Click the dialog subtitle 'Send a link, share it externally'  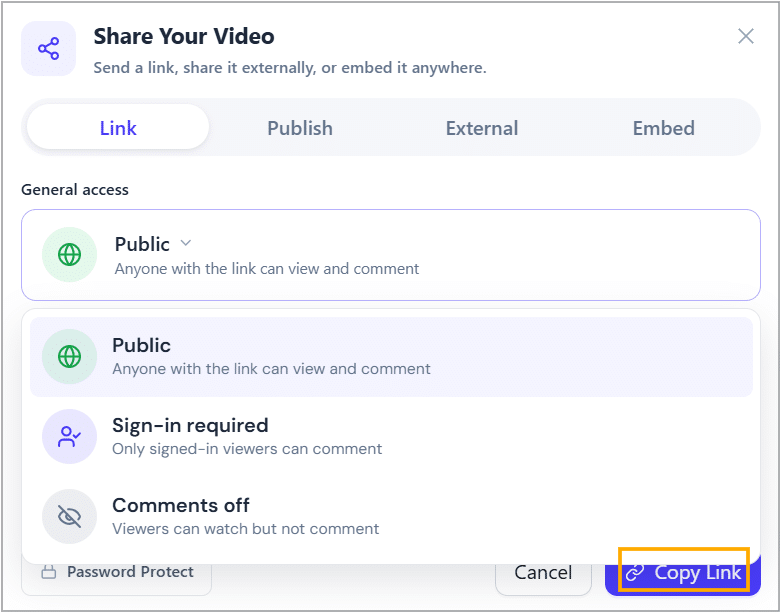coord(290,67)
